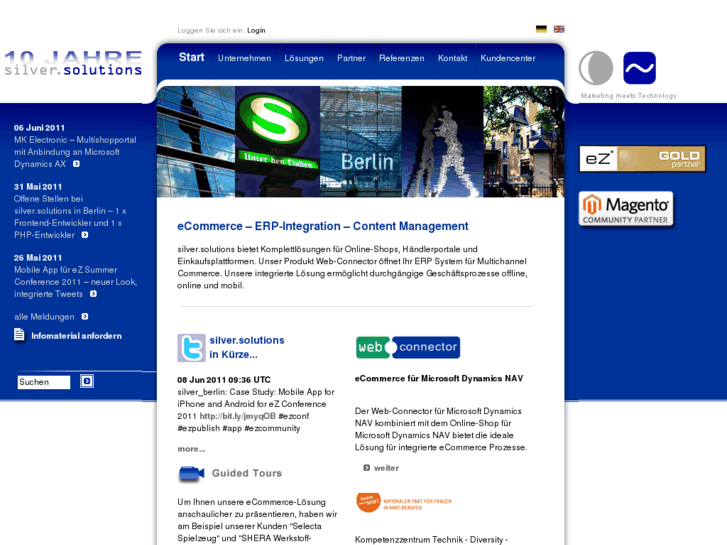Click the Marketing meets Technology tagline
The height and width of the screenshot is (545, 727).
click(x=628, y=96)
